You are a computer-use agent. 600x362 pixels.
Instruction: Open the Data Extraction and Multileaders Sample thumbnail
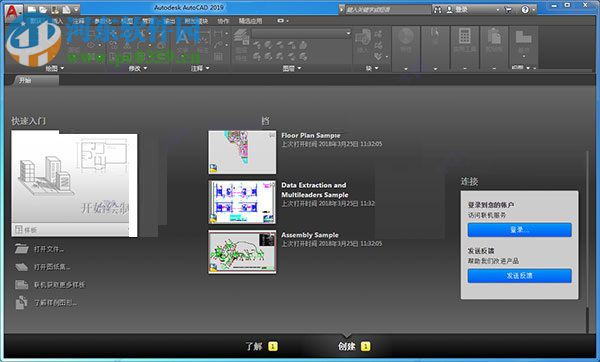coord(242,202)
